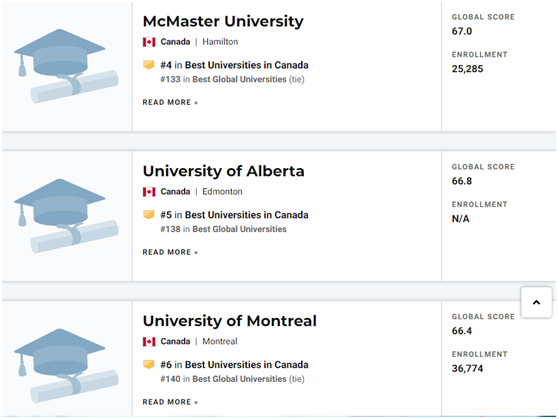This screenshot has width=558, height=419.
Task: Click the Canada flag icon under McMaster
Action: pos(149,42)
